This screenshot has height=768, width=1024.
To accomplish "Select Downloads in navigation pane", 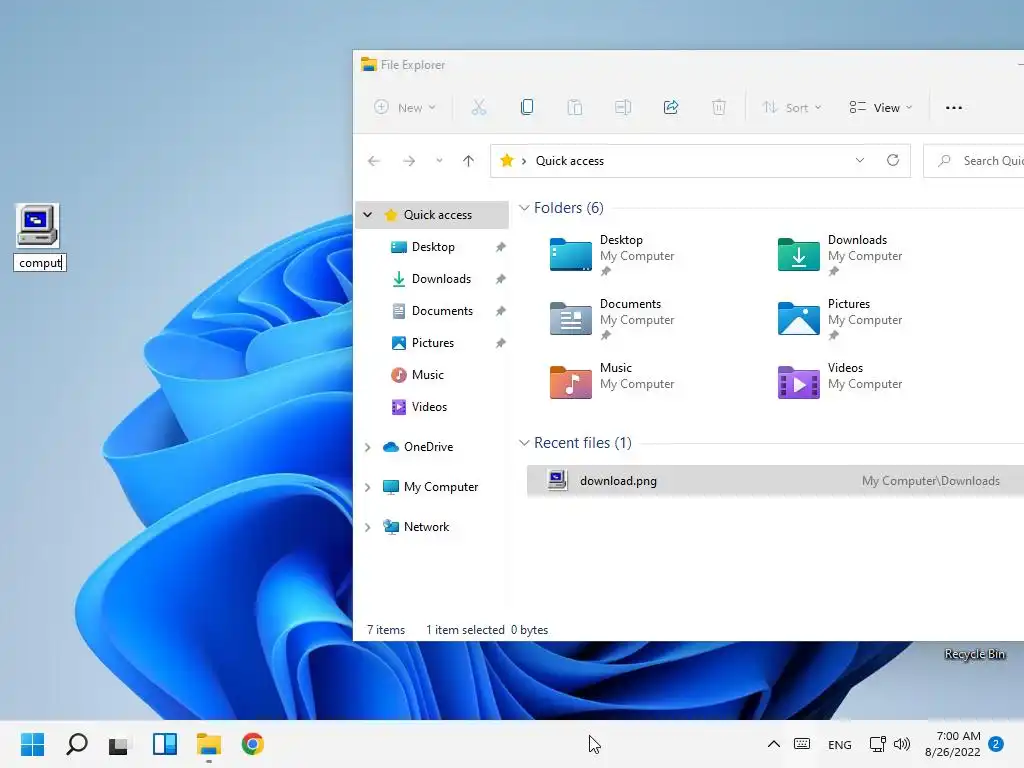I will (x=441, y=279).
